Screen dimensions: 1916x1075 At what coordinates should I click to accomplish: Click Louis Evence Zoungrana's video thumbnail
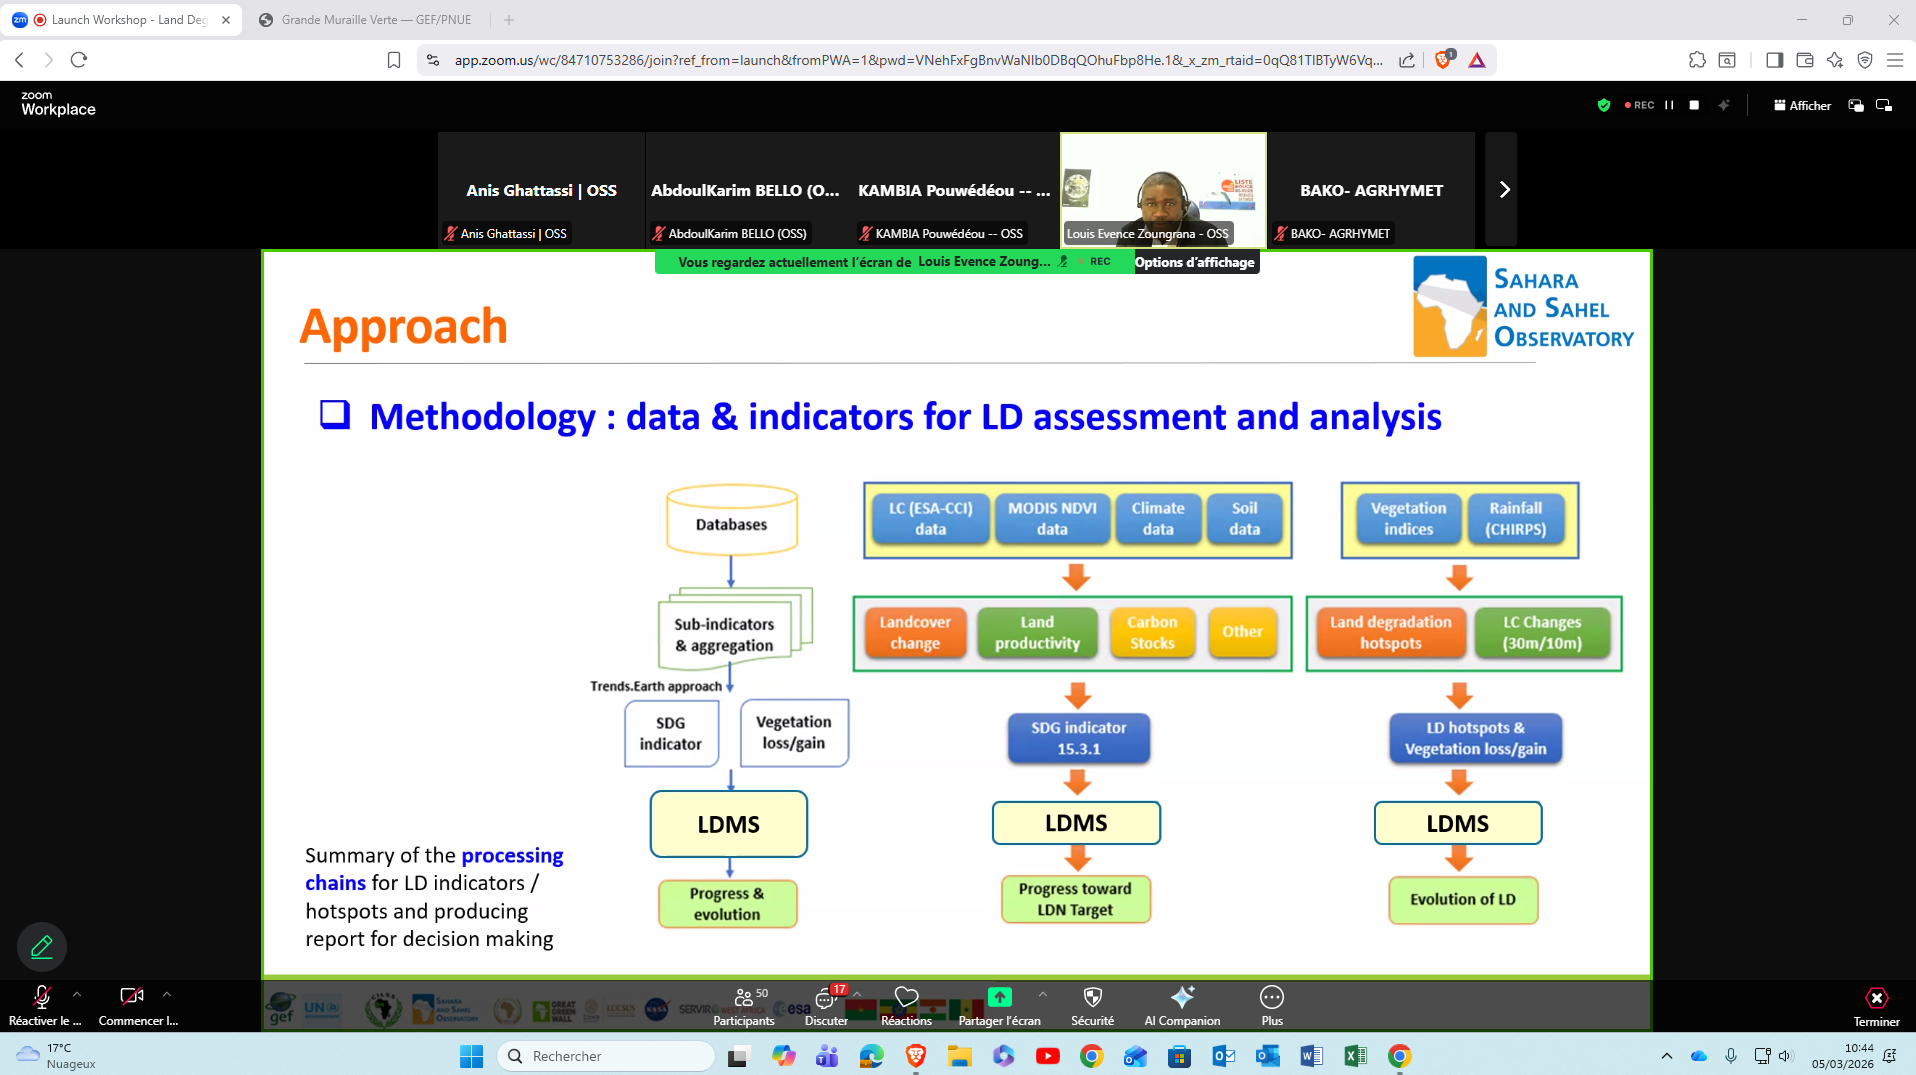pyautogui.click(x=1163, y=188)
